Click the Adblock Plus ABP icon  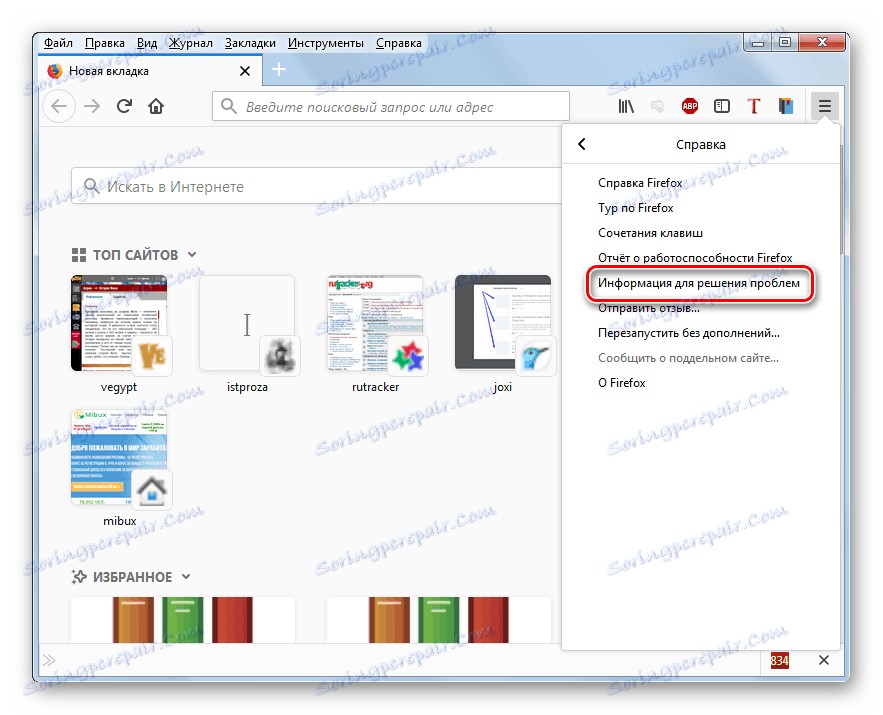(x=689, y=106)
